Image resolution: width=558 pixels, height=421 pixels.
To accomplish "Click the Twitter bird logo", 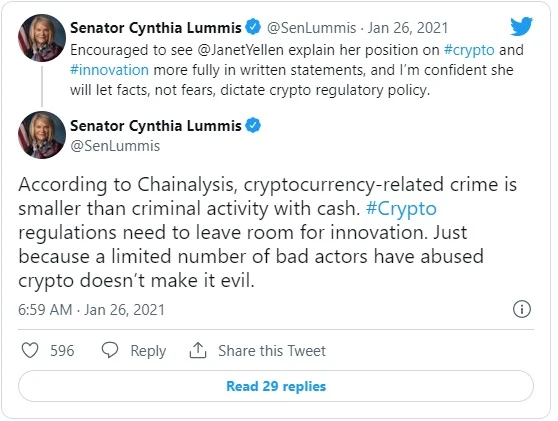I will [521, 26].
